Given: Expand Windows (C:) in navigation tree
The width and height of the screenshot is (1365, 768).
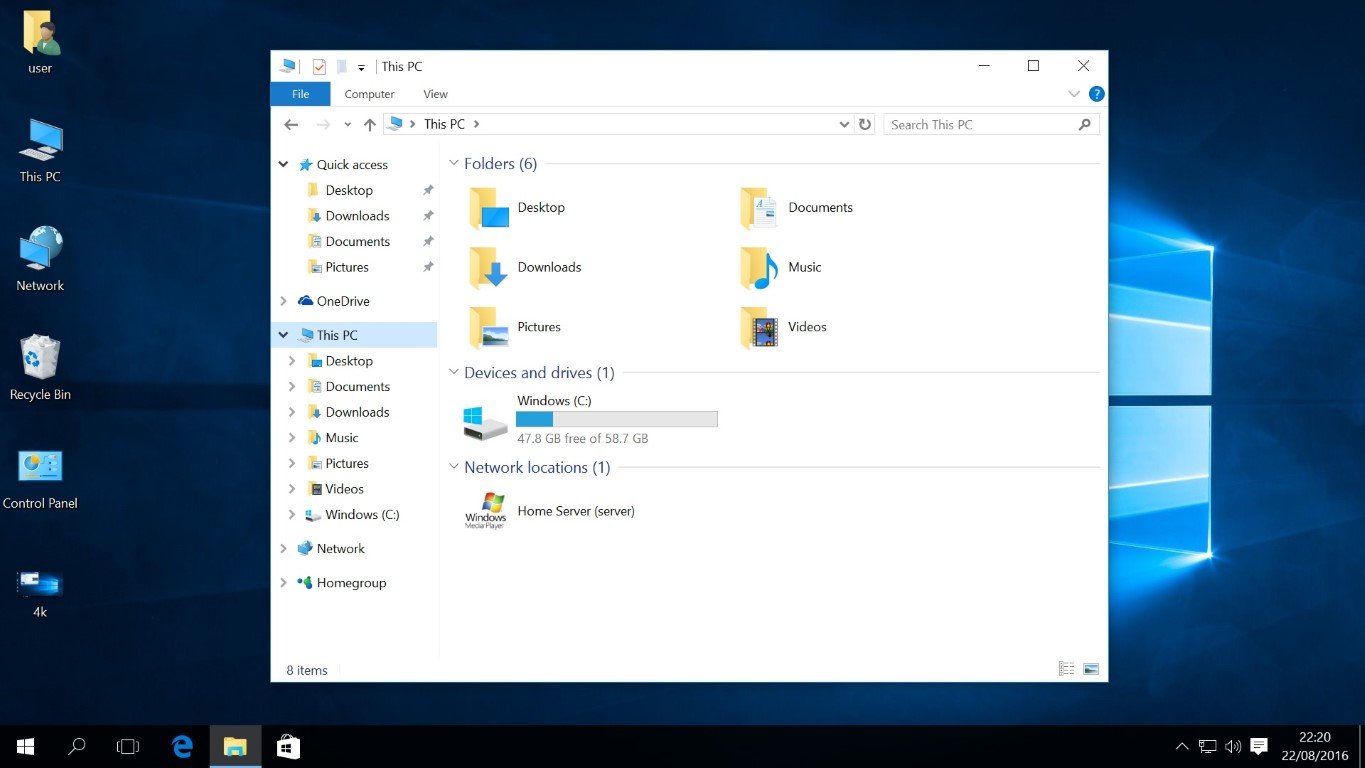Looking at the screenshot, I should (x=292, y=515).
